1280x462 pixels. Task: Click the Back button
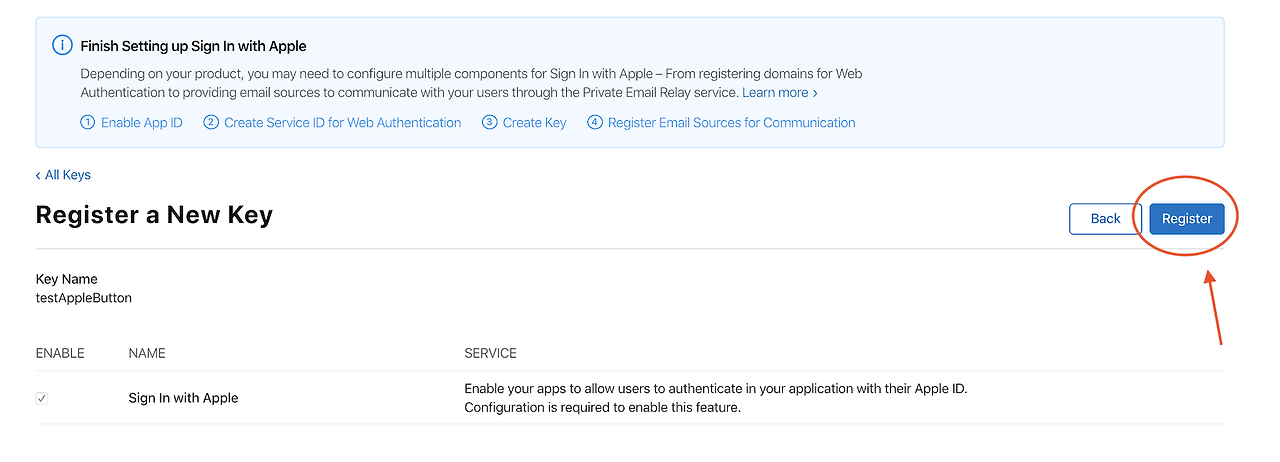[x=1105, y=219]
